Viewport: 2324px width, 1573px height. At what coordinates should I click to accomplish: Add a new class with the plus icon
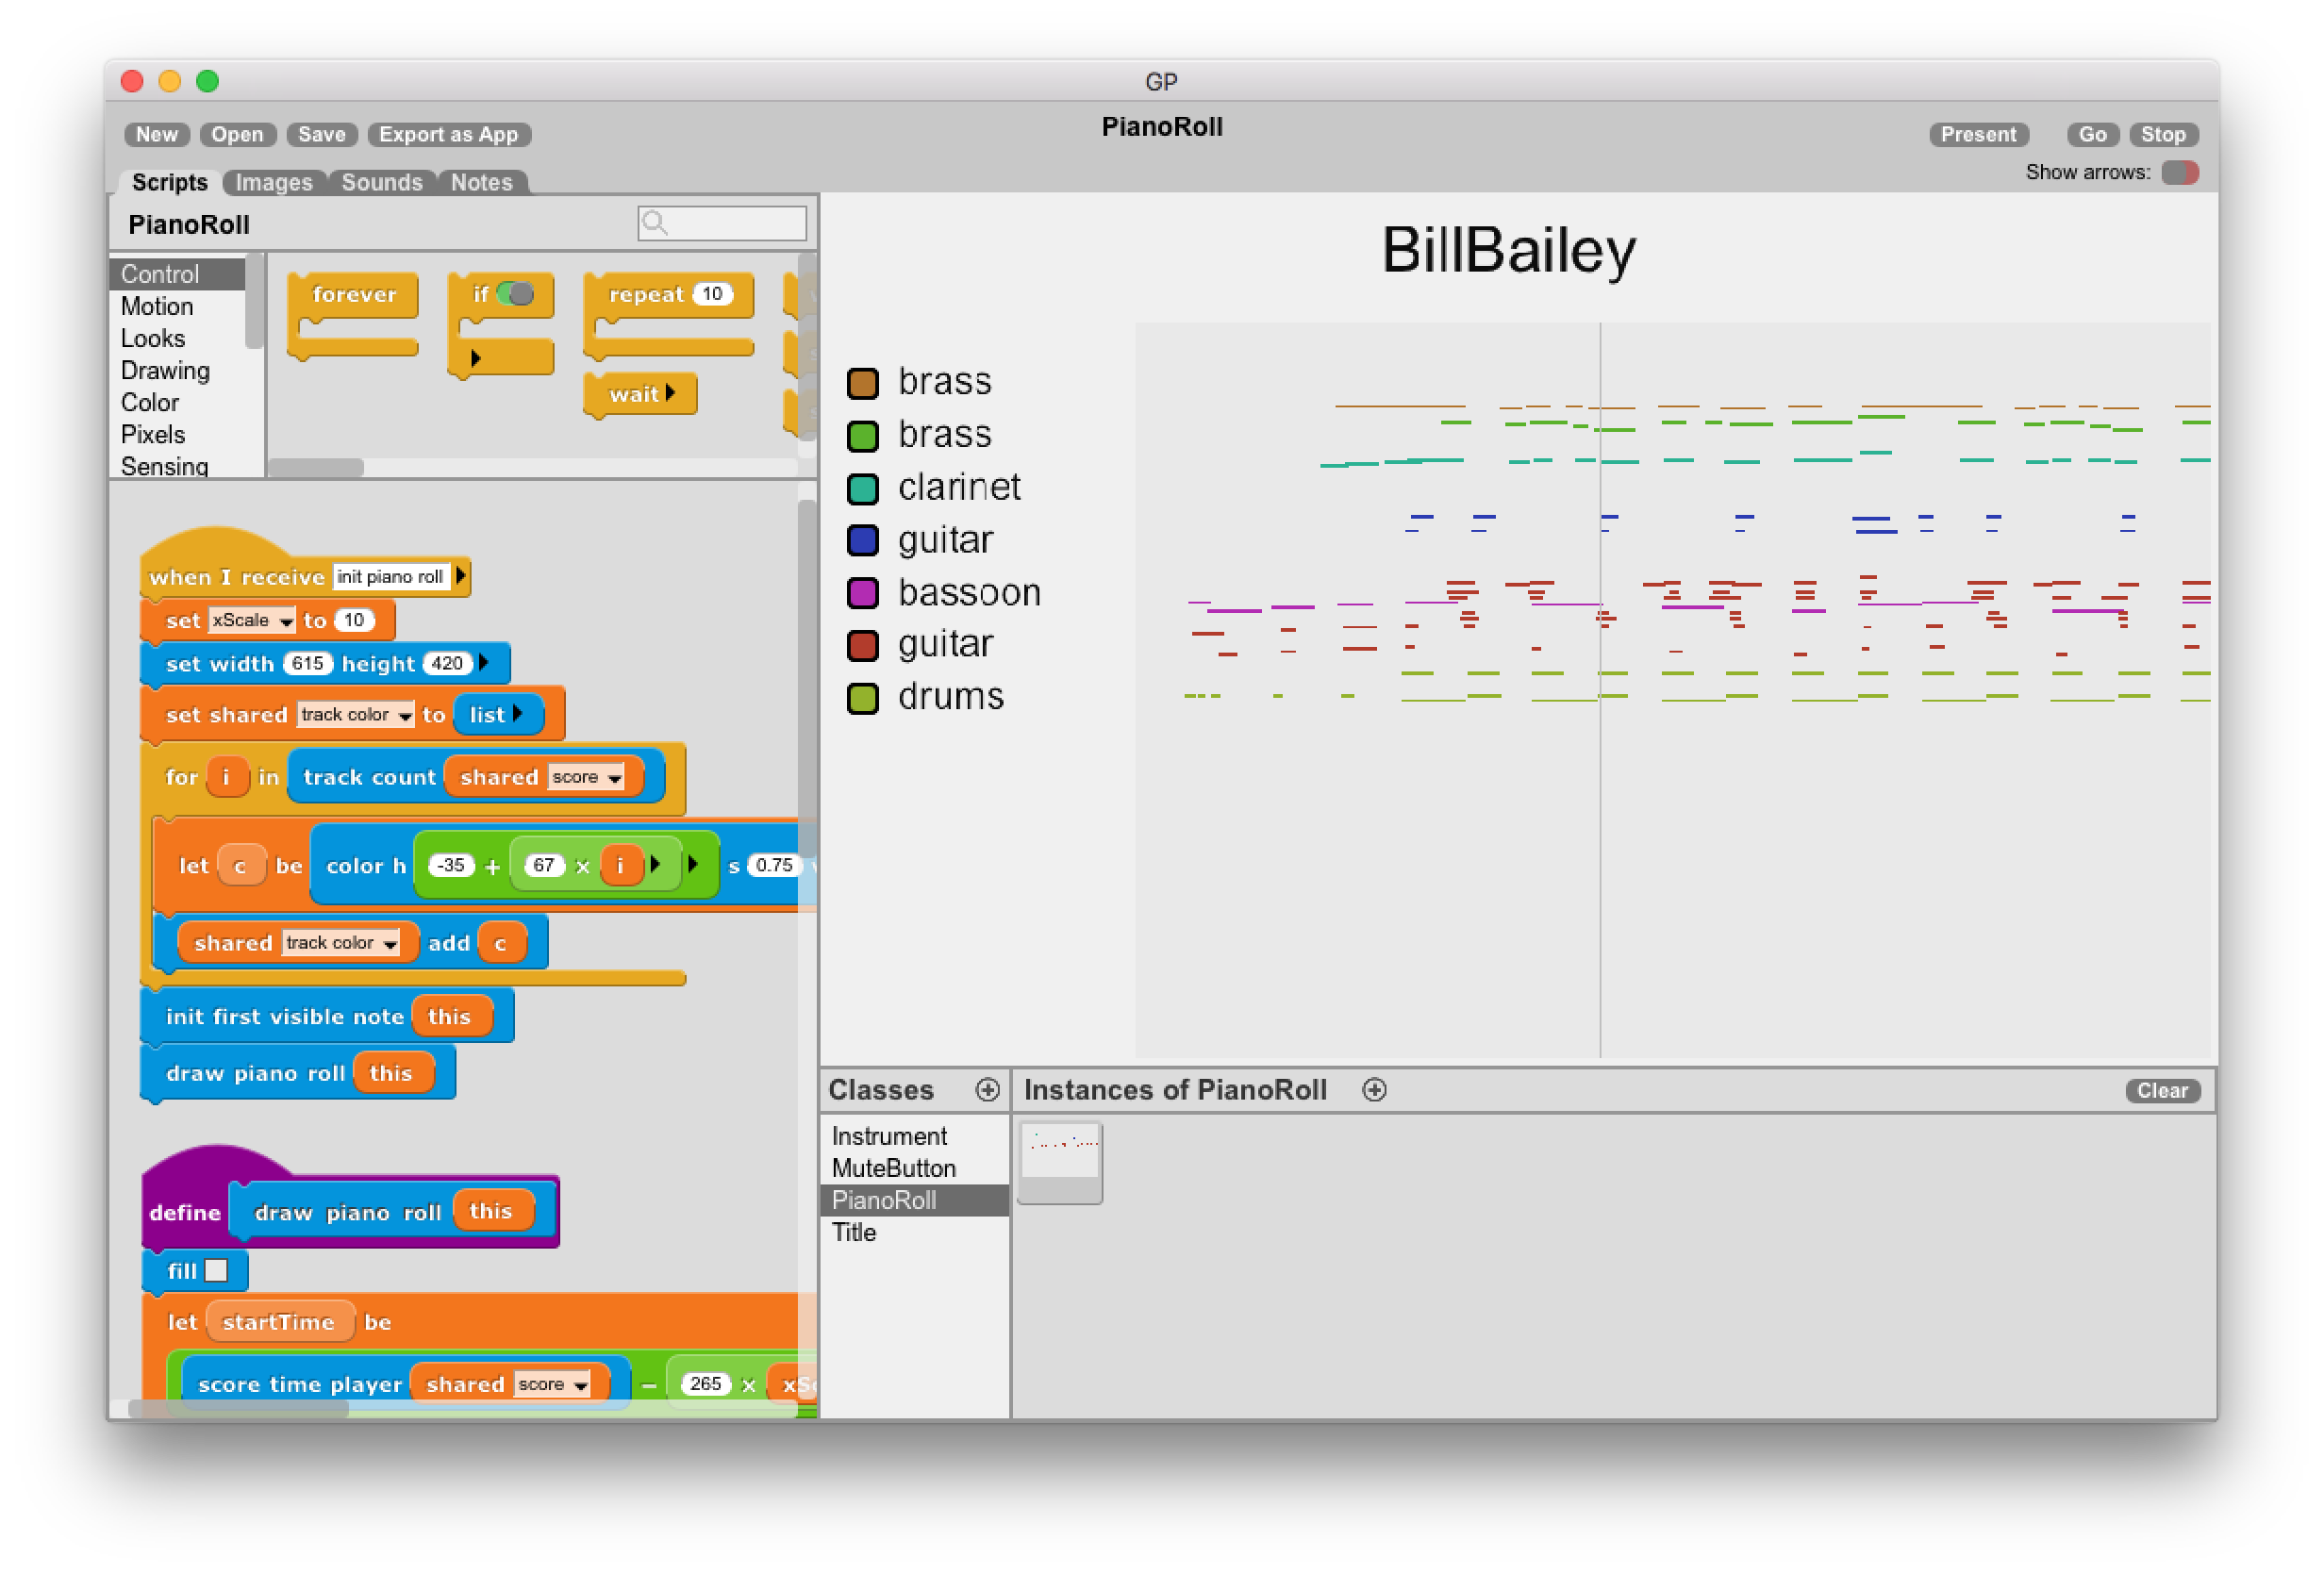[x=987, y=1089]
